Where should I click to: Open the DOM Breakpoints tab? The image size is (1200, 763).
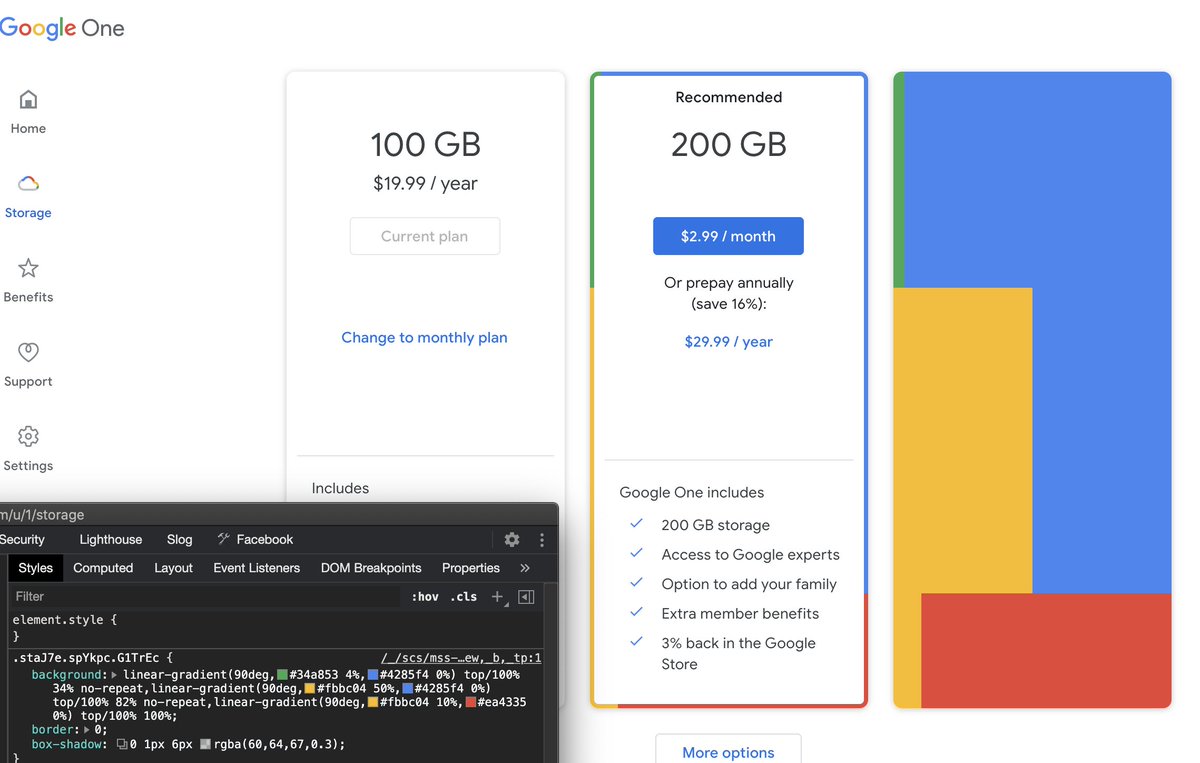pos(371,567)
